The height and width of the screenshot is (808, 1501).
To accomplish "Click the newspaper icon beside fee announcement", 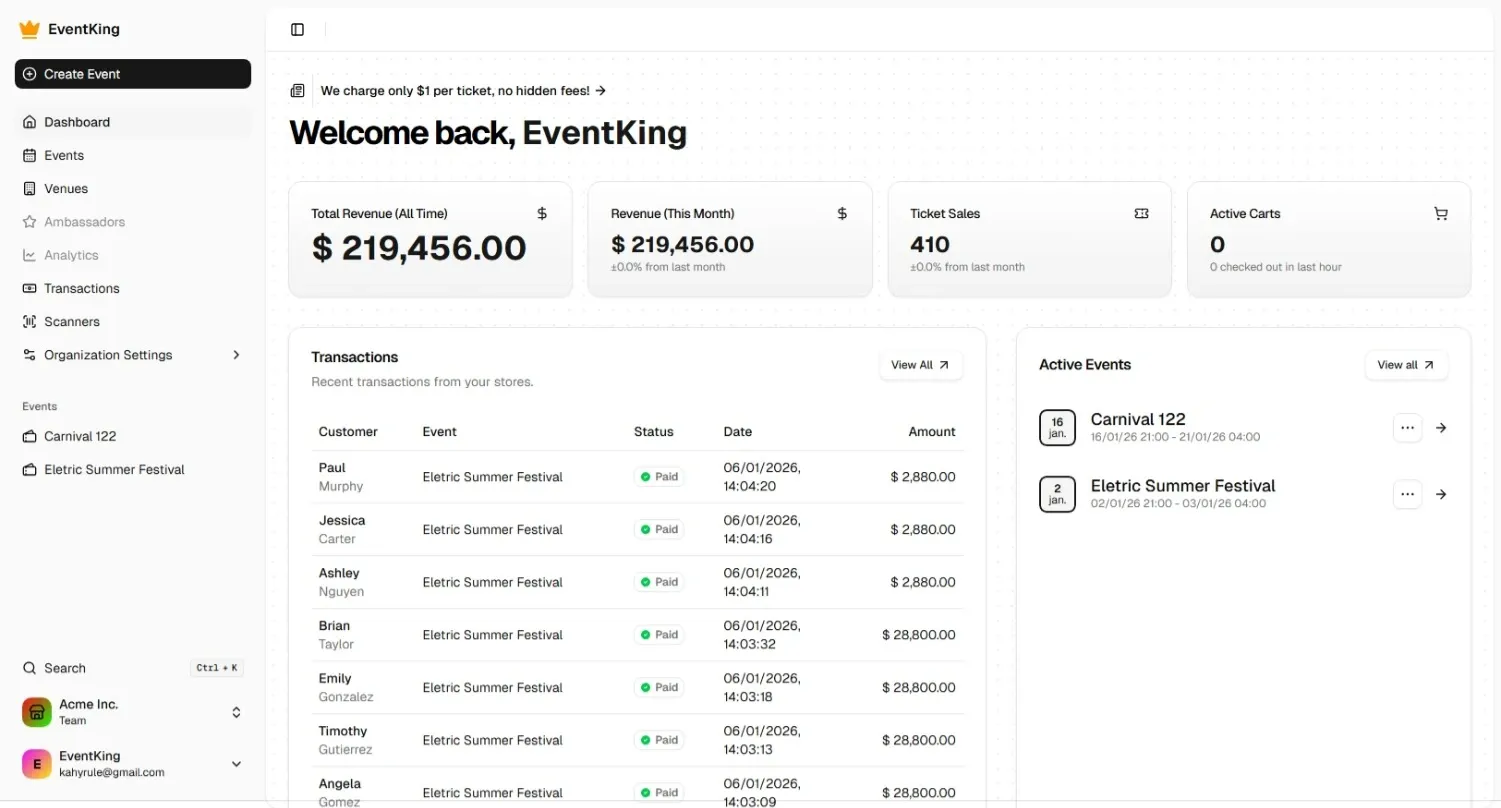I will pos(297,91).
